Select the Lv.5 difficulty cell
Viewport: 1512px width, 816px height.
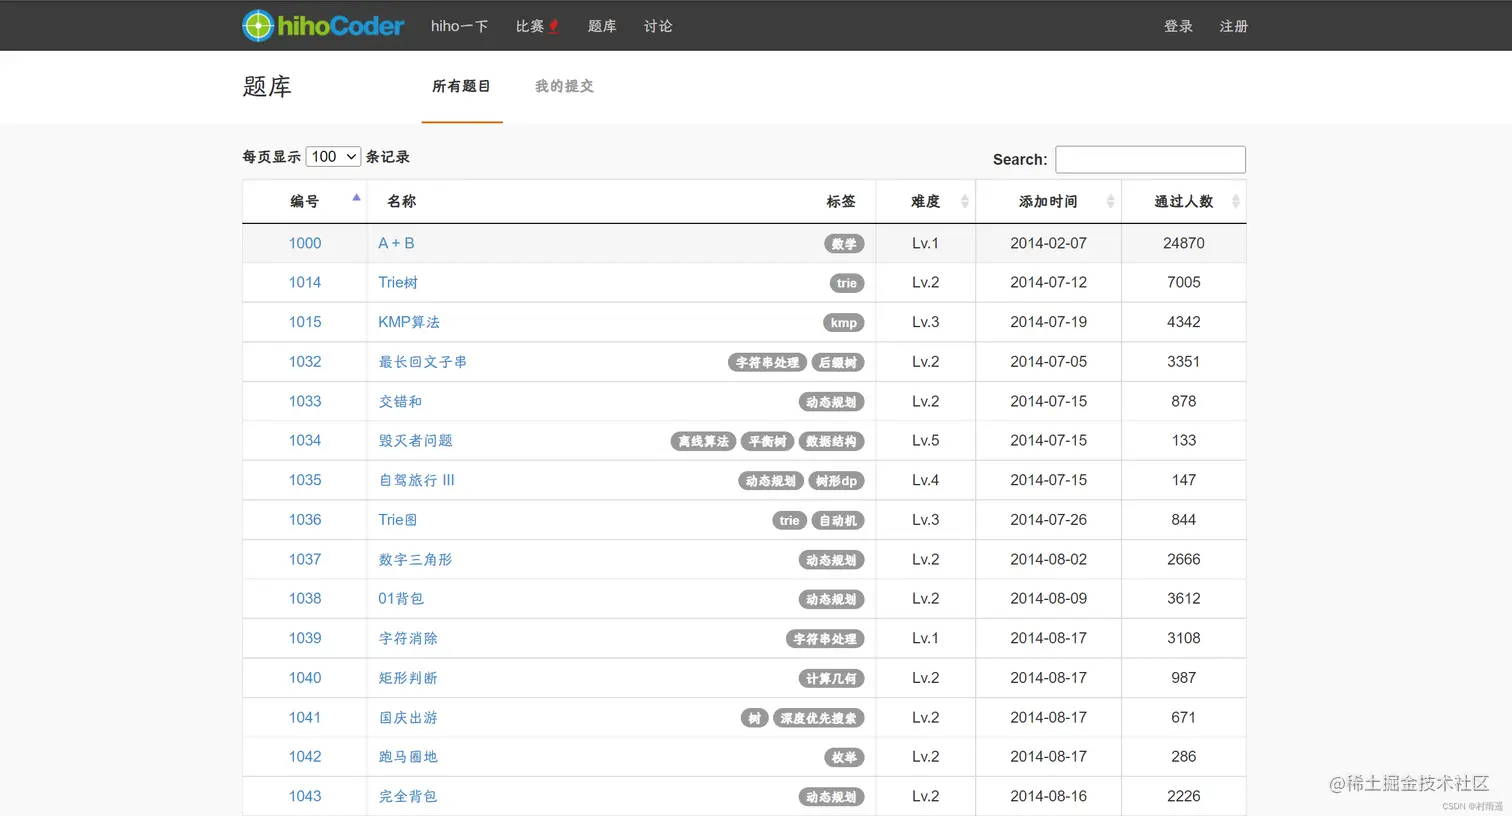click(925, 440)
